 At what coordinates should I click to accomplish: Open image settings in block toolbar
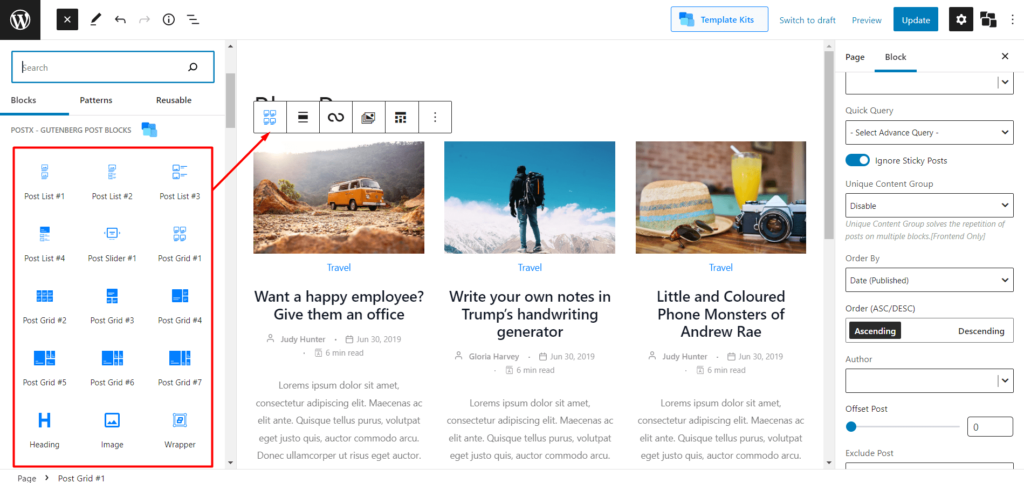pyautogui.click(x=368, y=117)
